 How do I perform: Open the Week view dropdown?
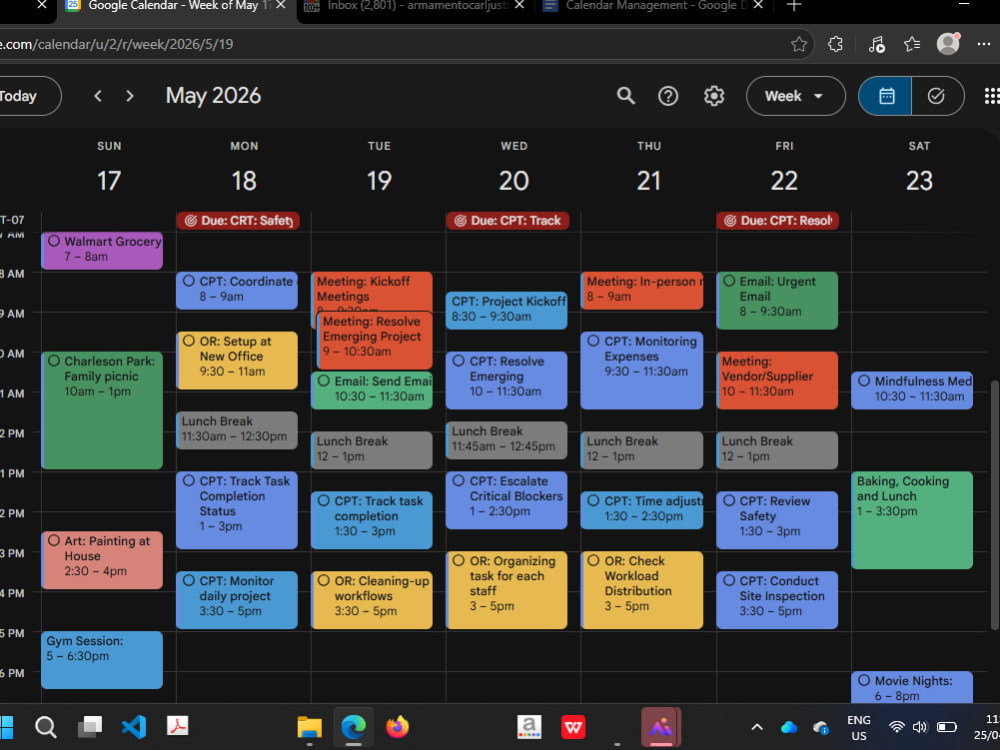coord(795,96)
